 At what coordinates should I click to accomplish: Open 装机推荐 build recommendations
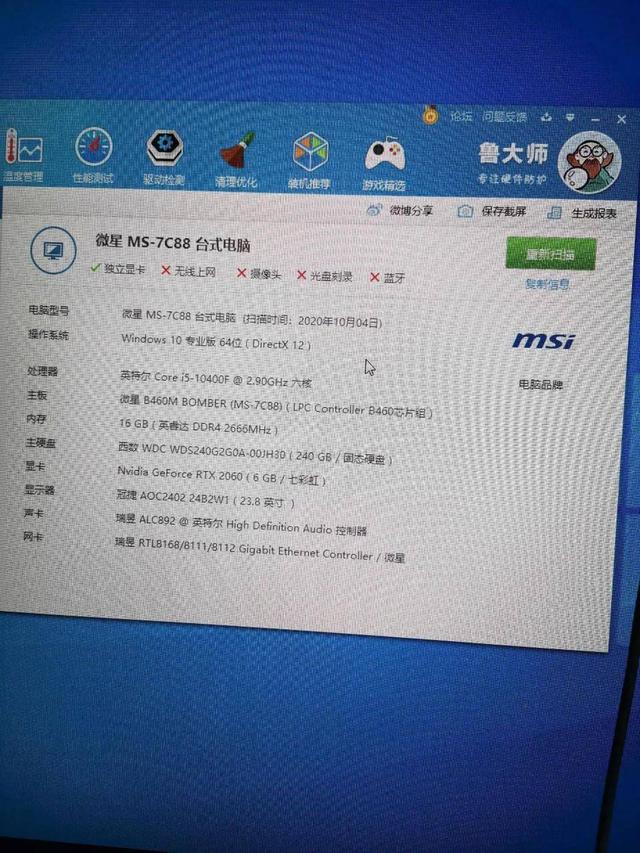coord(309,162)
